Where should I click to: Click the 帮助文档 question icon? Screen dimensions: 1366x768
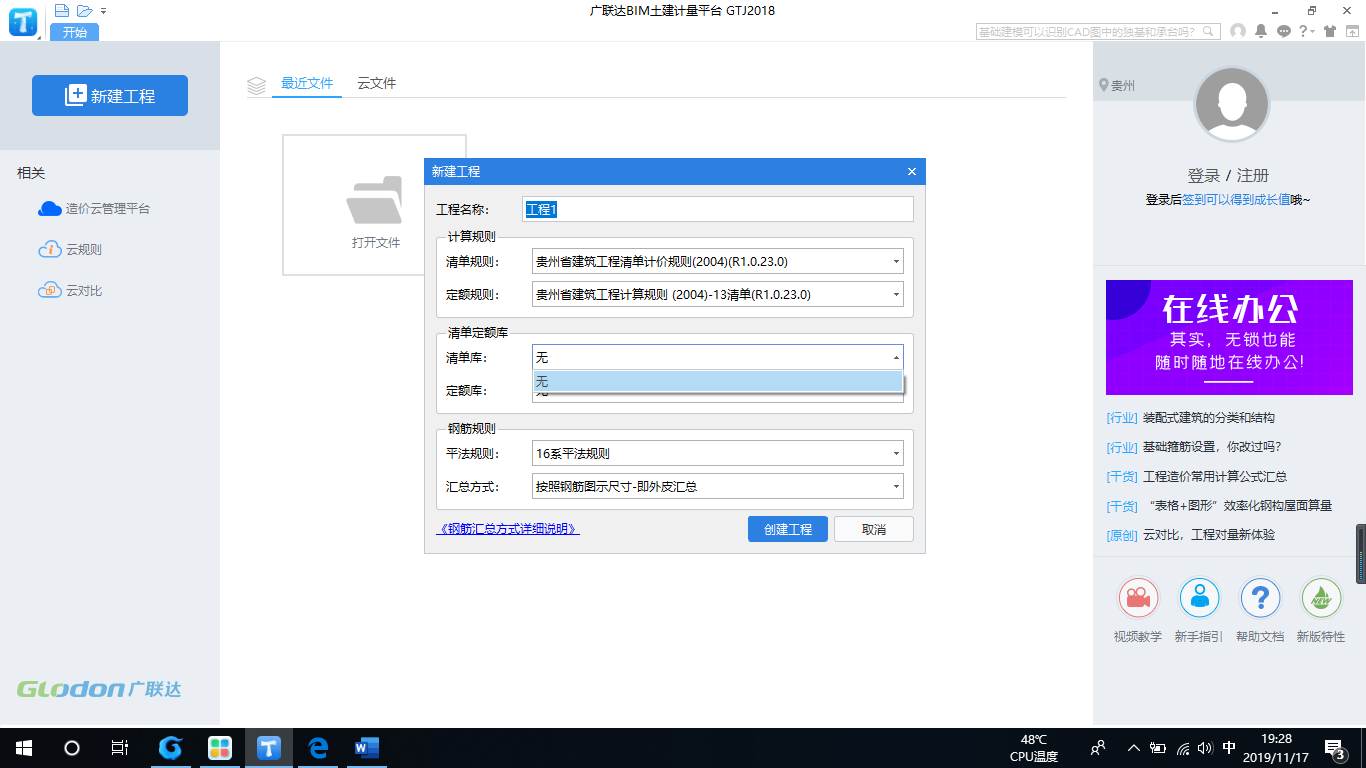tap(1260, 598)
